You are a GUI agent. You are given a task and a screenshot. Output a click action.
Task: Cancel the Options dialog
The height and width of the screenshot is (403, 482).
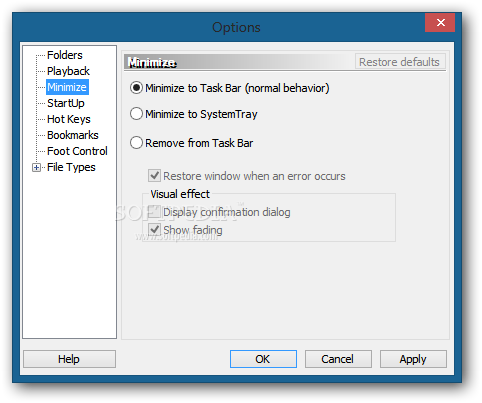coord(338,359)
